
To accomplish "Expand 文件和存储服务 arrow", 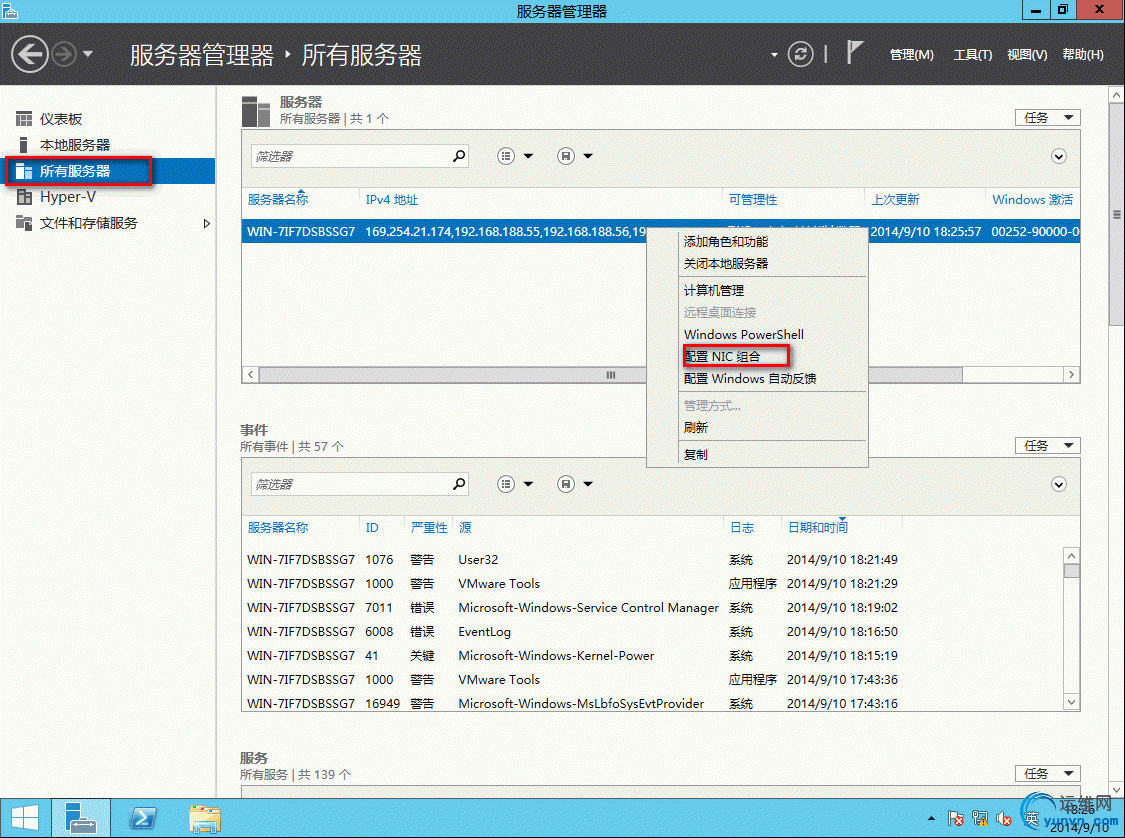I will click(207, 223).
